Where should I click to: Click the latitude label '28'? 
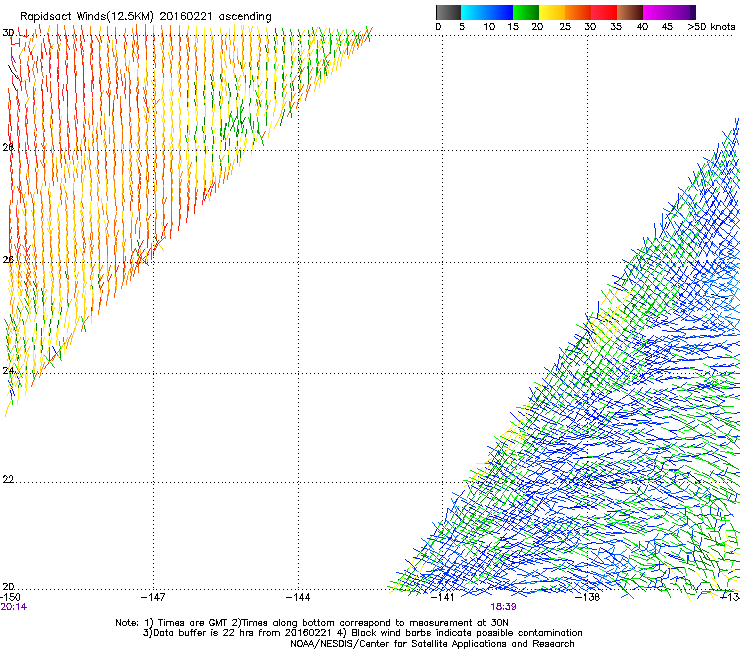tap(8, 147)
